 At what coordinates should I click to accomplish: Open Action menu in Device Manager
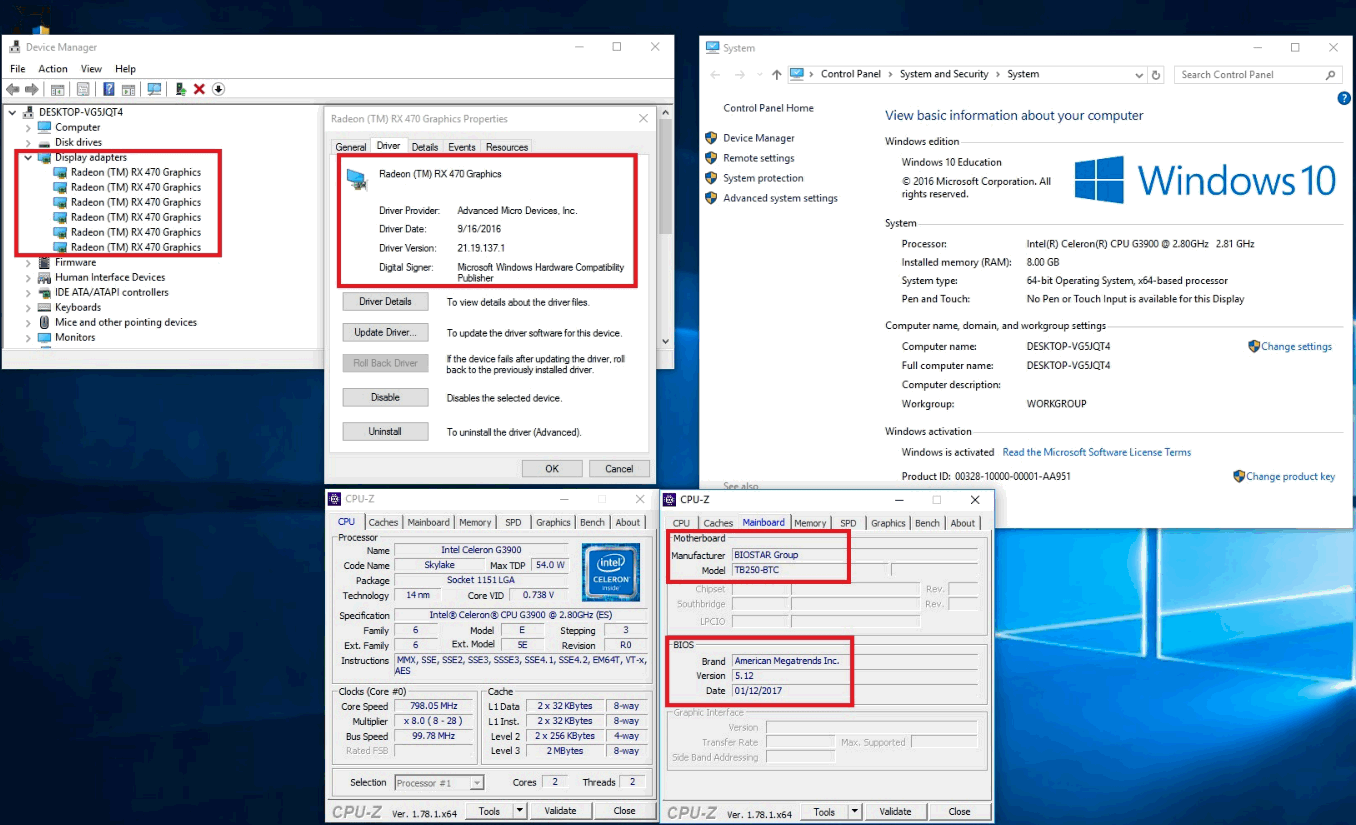53,69
